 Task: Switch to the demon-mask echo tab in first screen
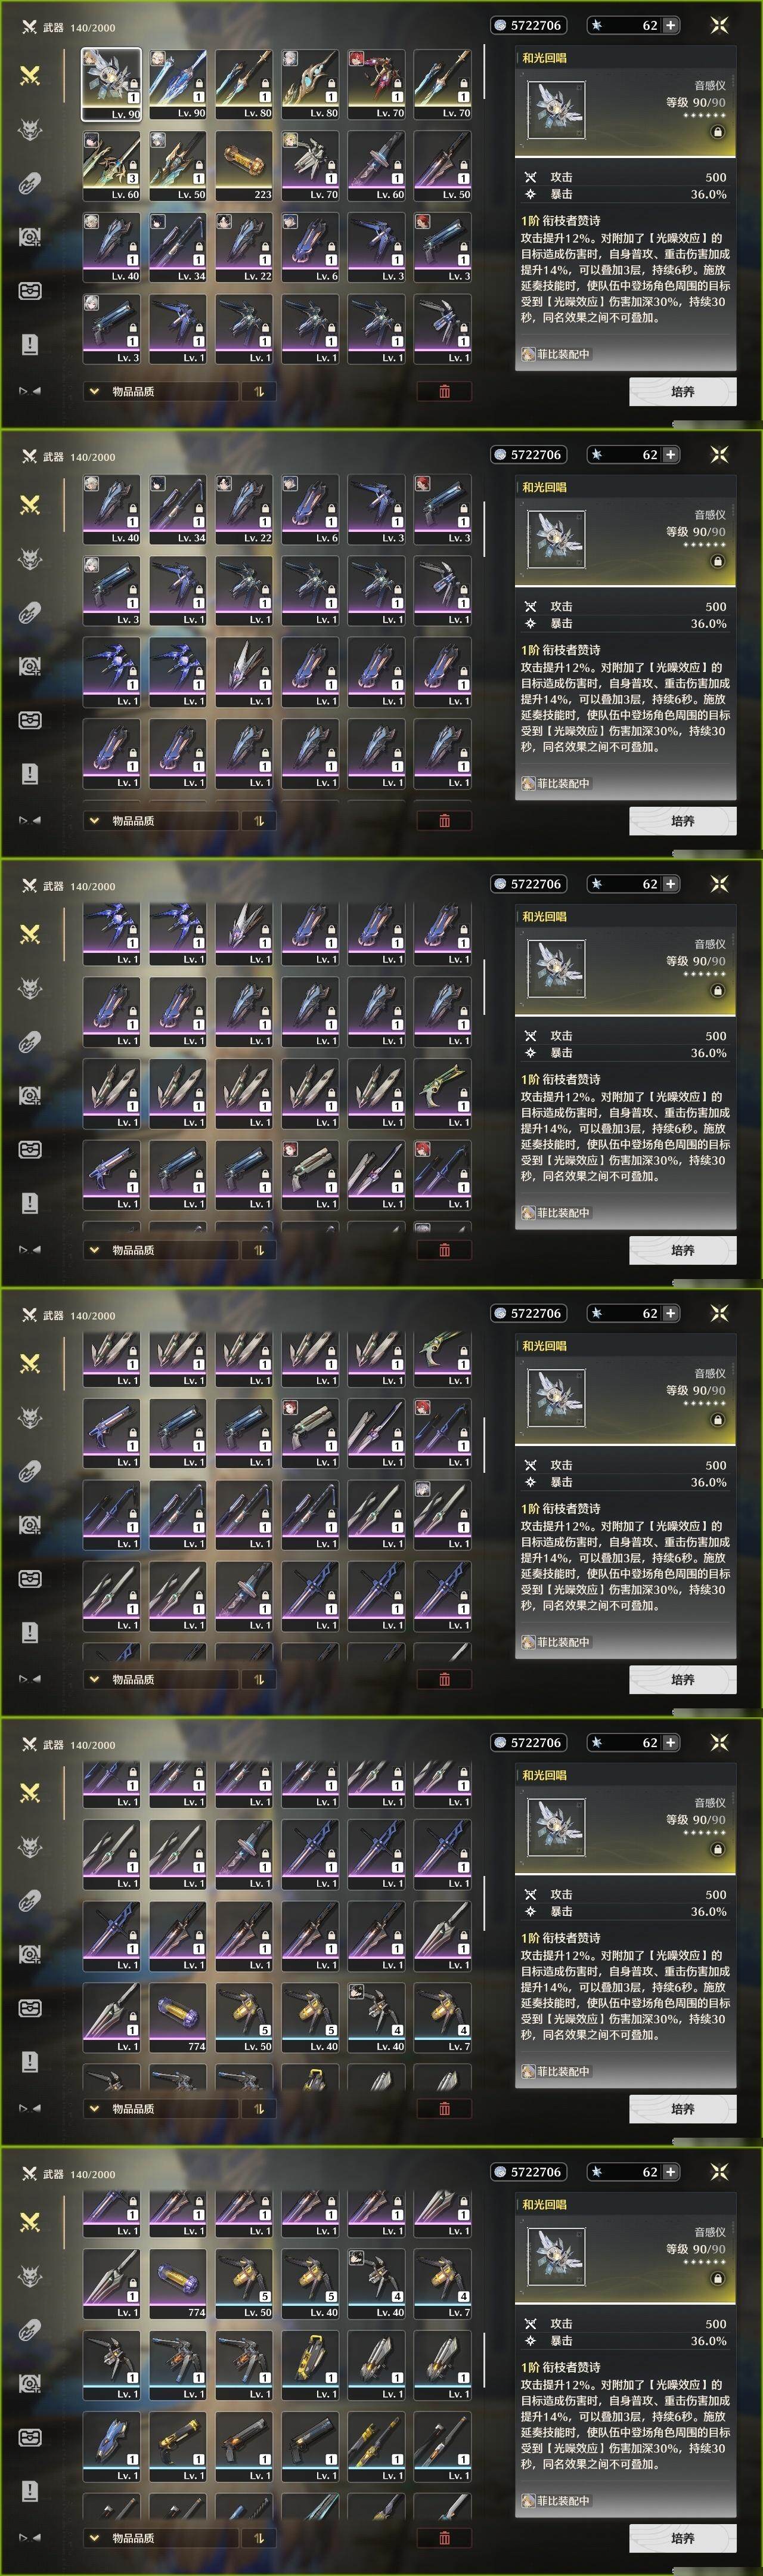(x=30, y=129)
